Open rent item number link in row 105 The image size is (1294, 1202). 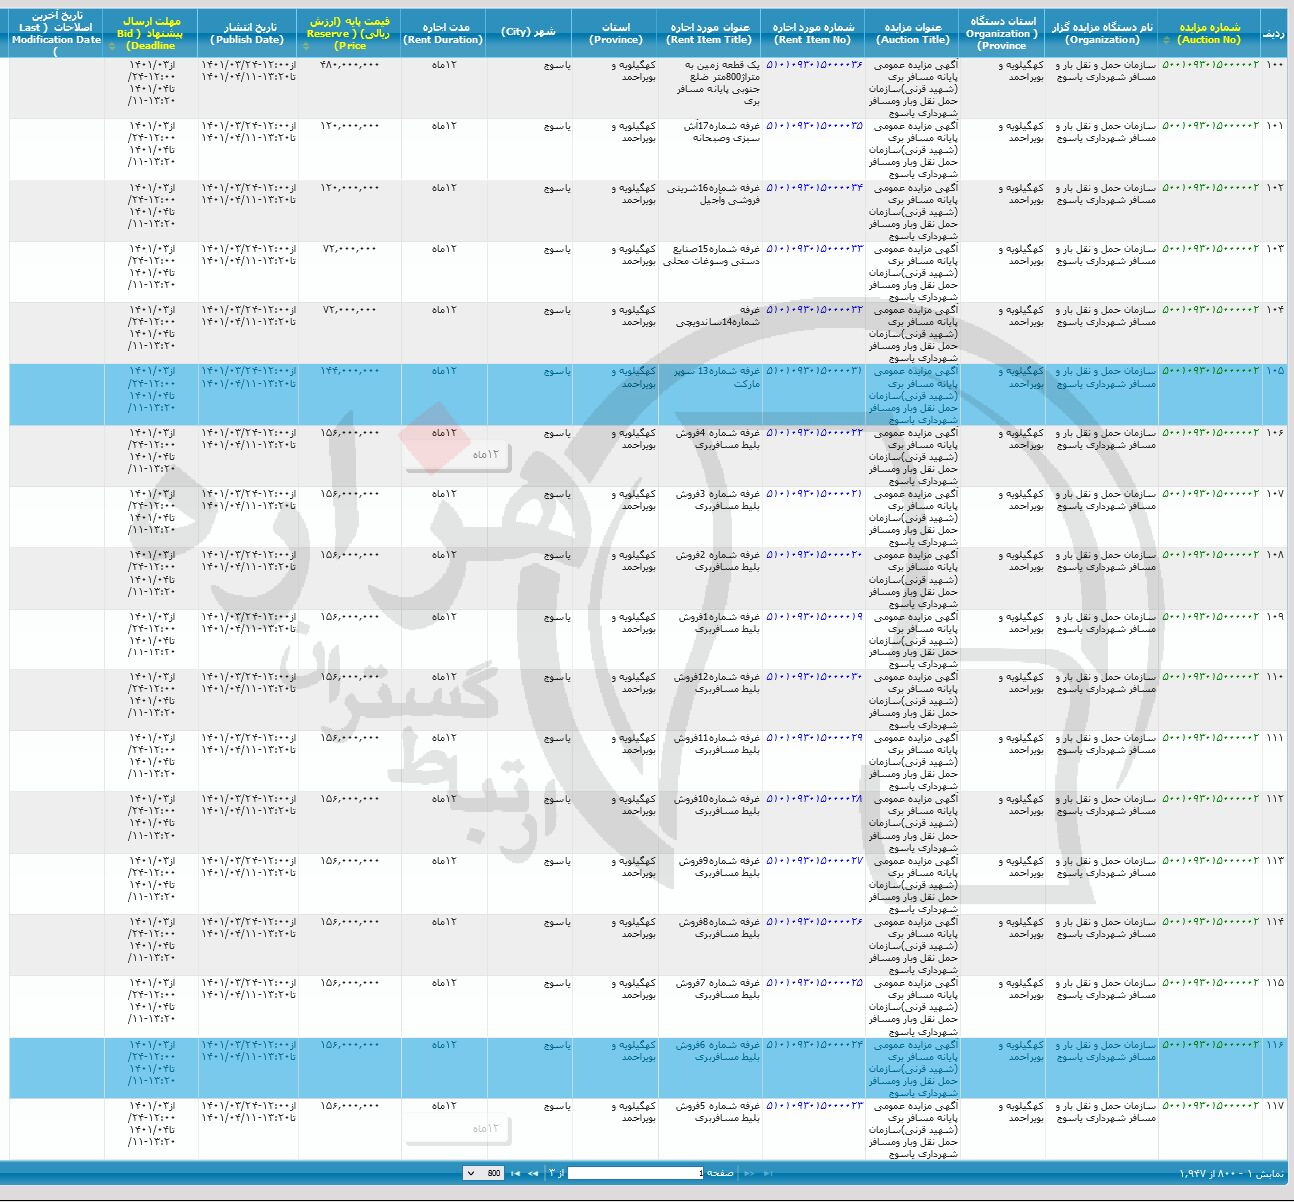[x=814, y=371]
